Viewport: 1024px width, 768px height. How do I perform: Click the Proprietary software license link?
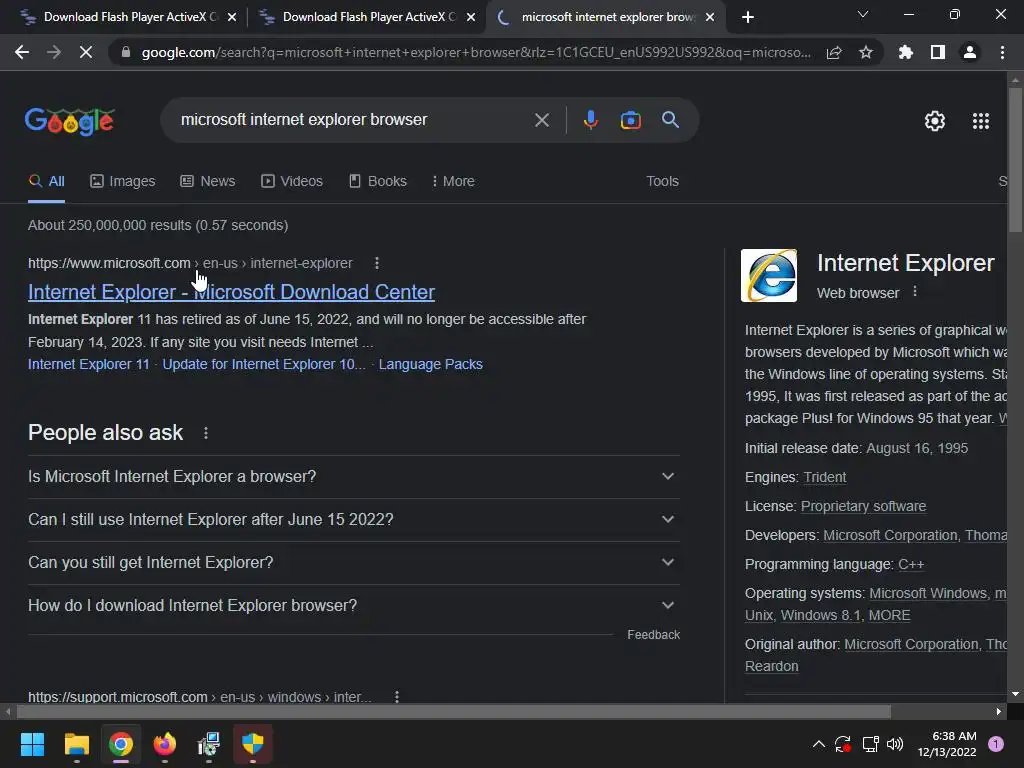click(863, 506)
